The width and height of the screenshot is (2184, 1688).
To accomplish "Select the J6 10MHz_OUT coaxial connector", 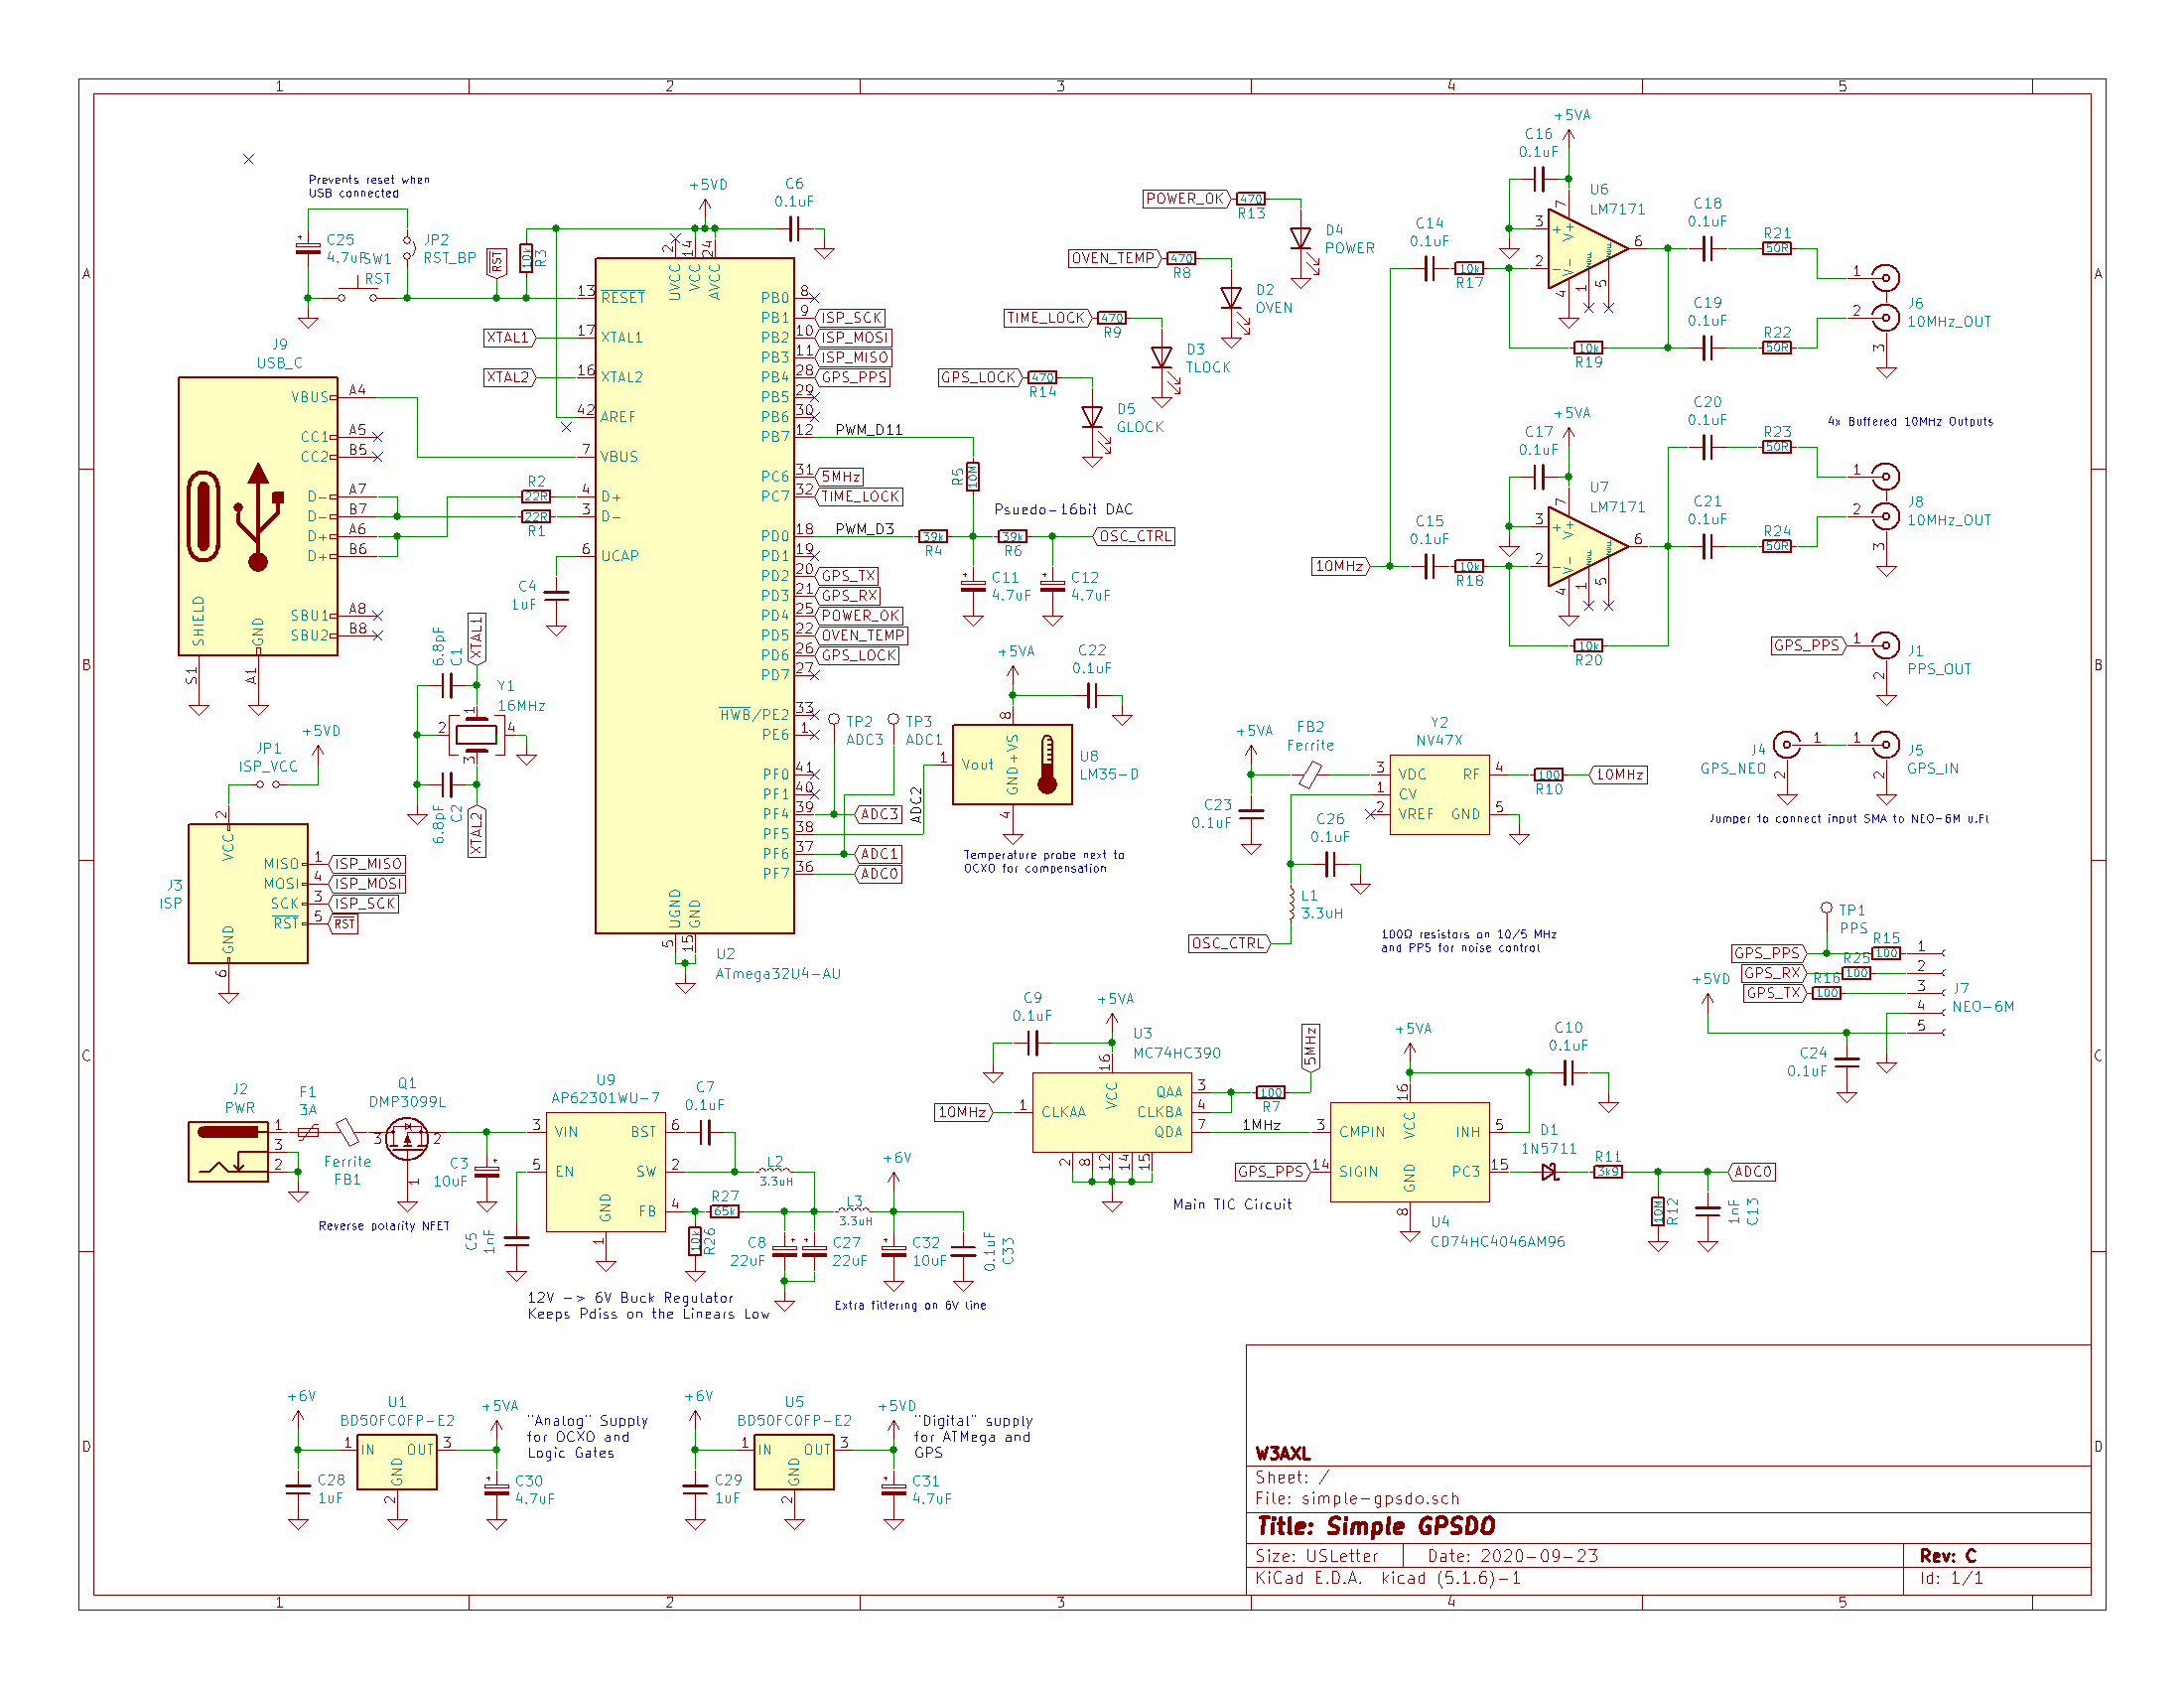I will 1886,298.
